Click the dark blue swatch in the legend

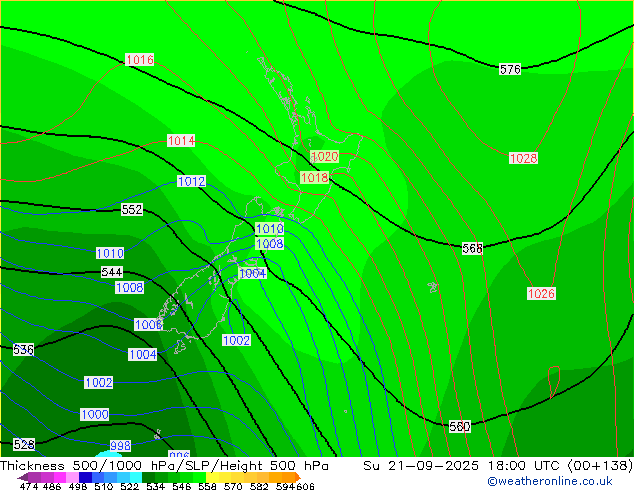pos(85,477)
